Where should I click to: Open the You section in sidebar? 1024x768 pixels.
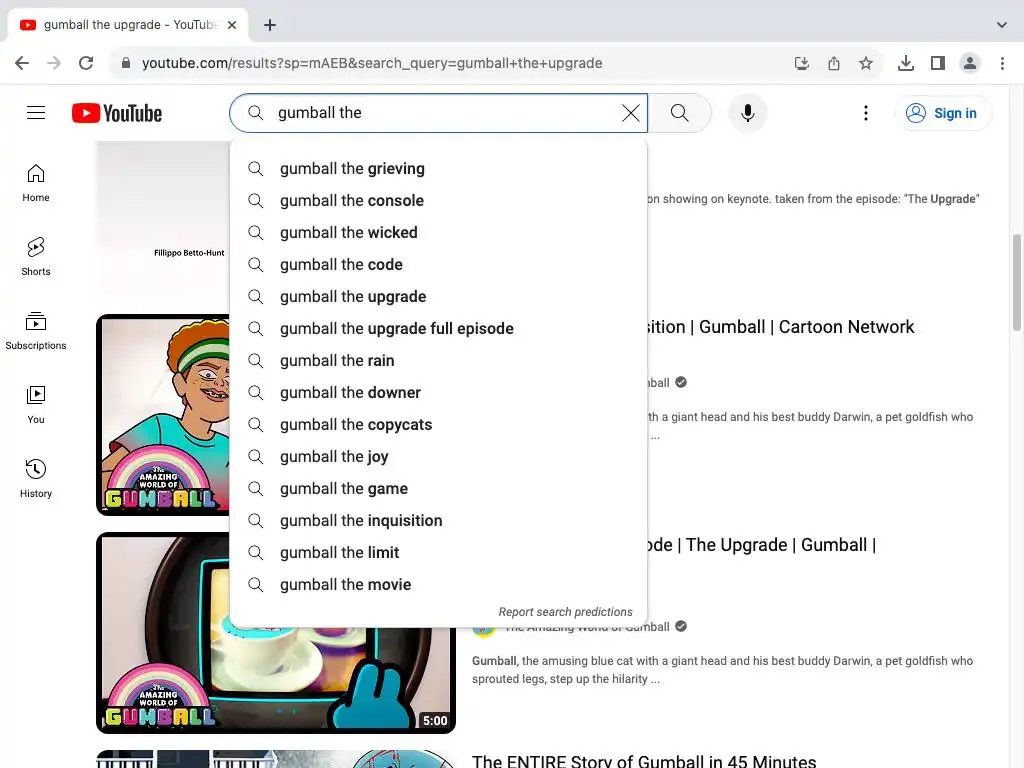36,405
